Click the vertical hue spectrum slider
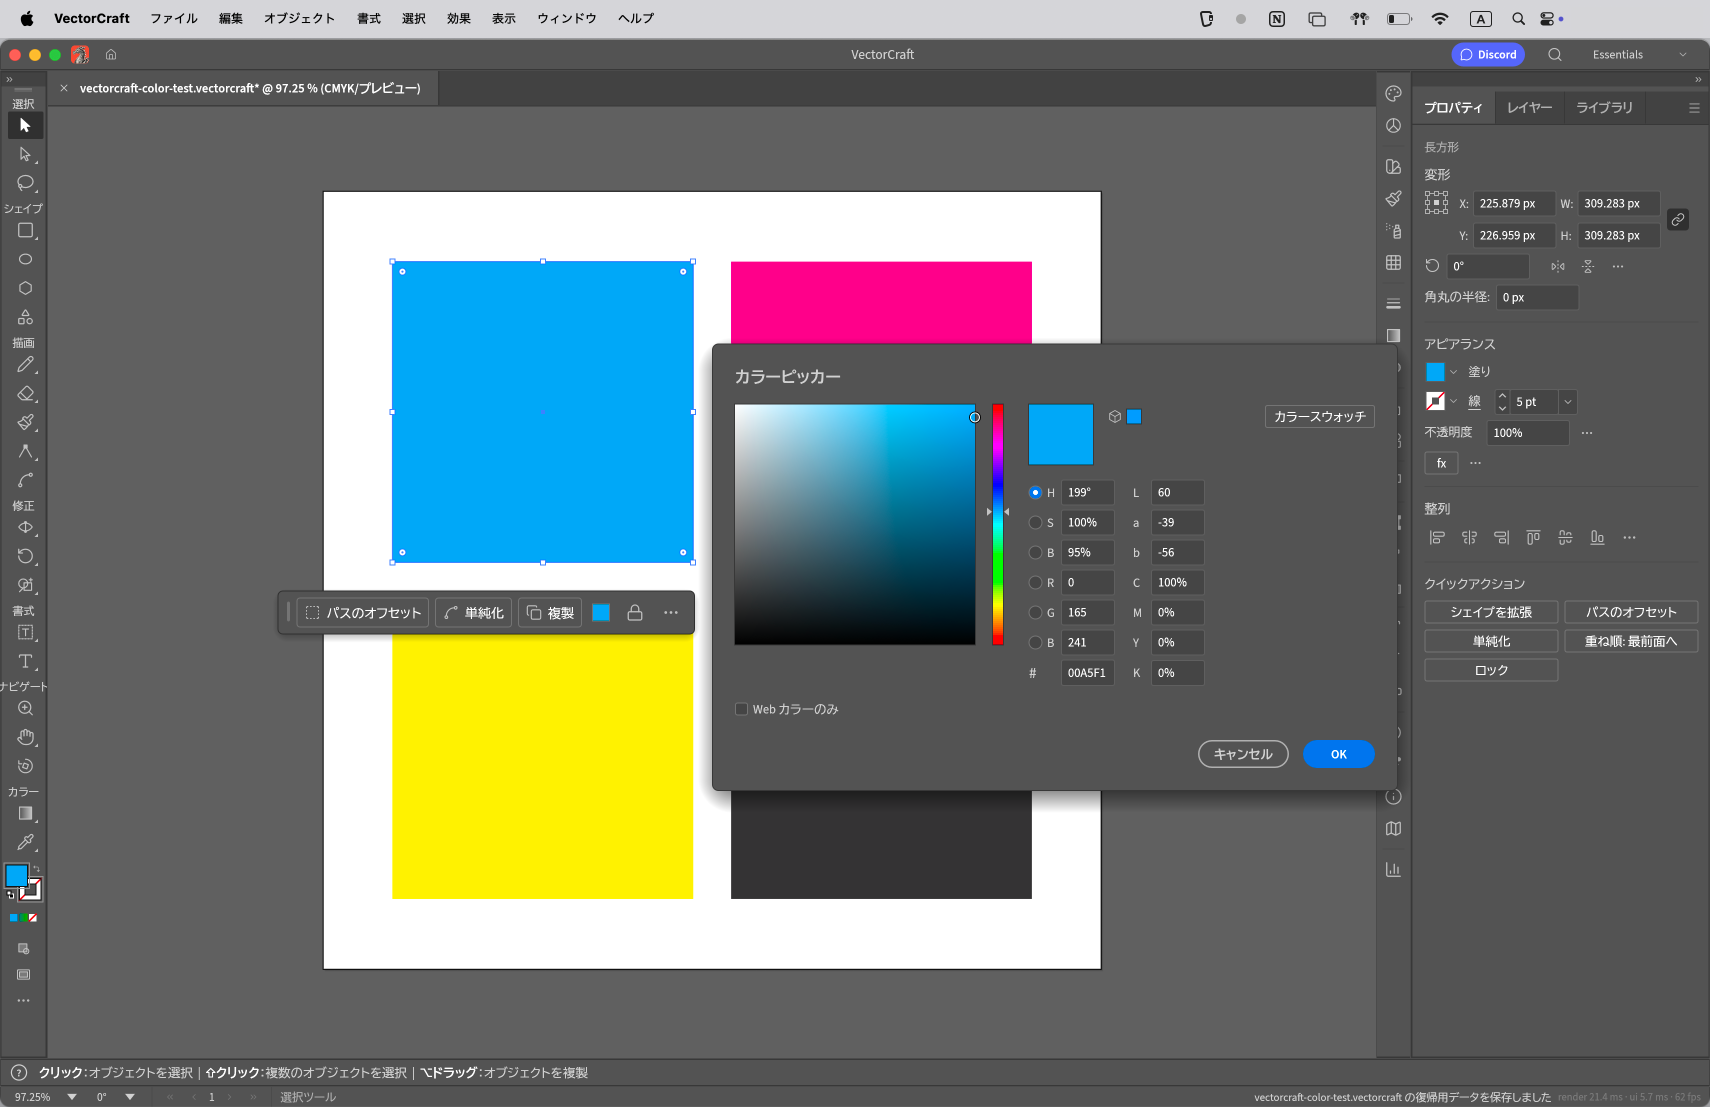Viewport: 1710px width, 1107px height. [997, 524]
